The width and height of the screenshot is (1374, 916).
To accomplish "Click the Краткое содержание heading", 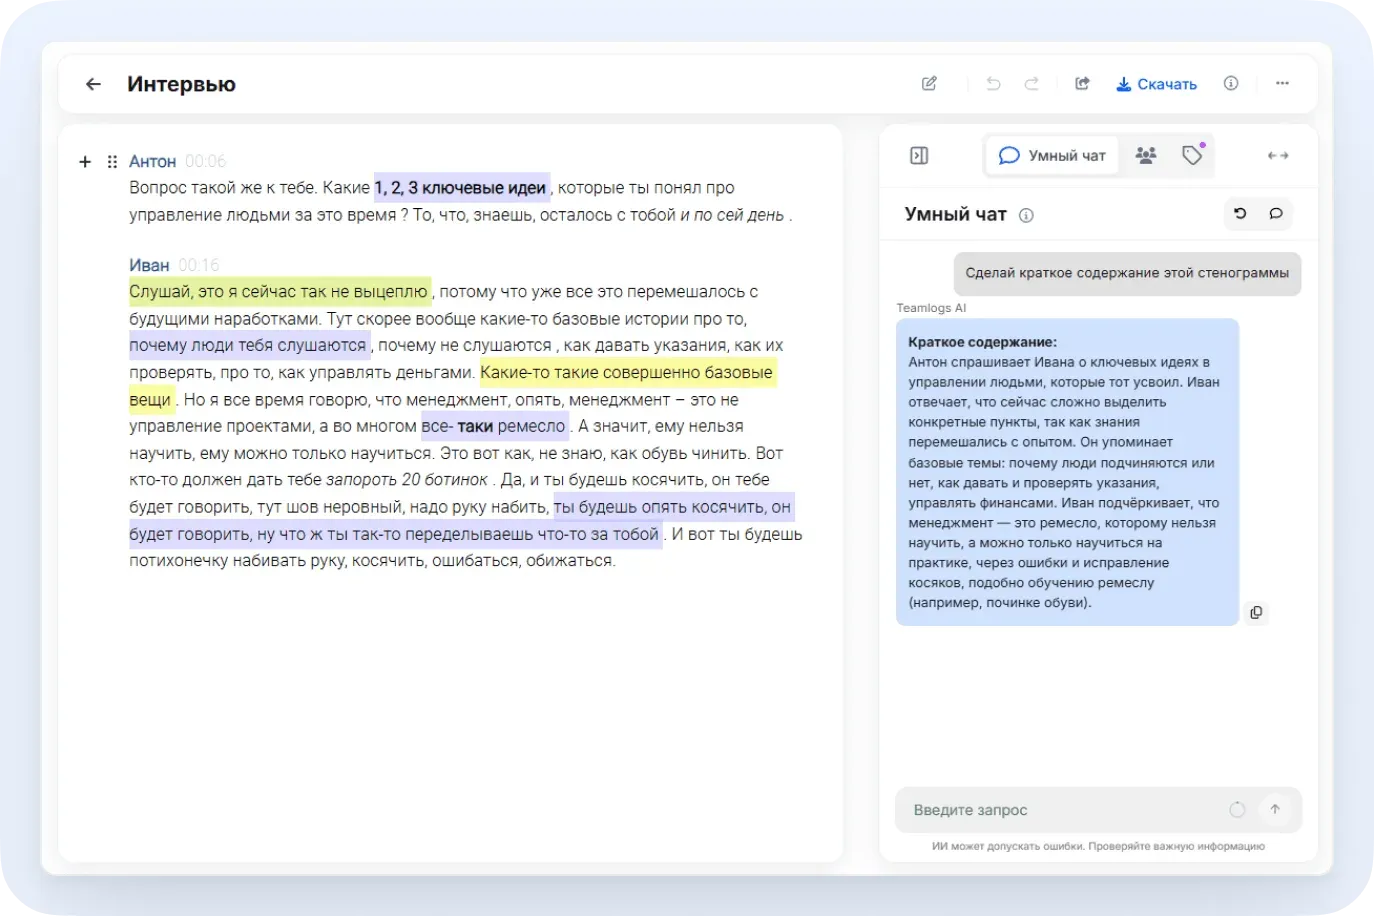I will click(982, 342).
